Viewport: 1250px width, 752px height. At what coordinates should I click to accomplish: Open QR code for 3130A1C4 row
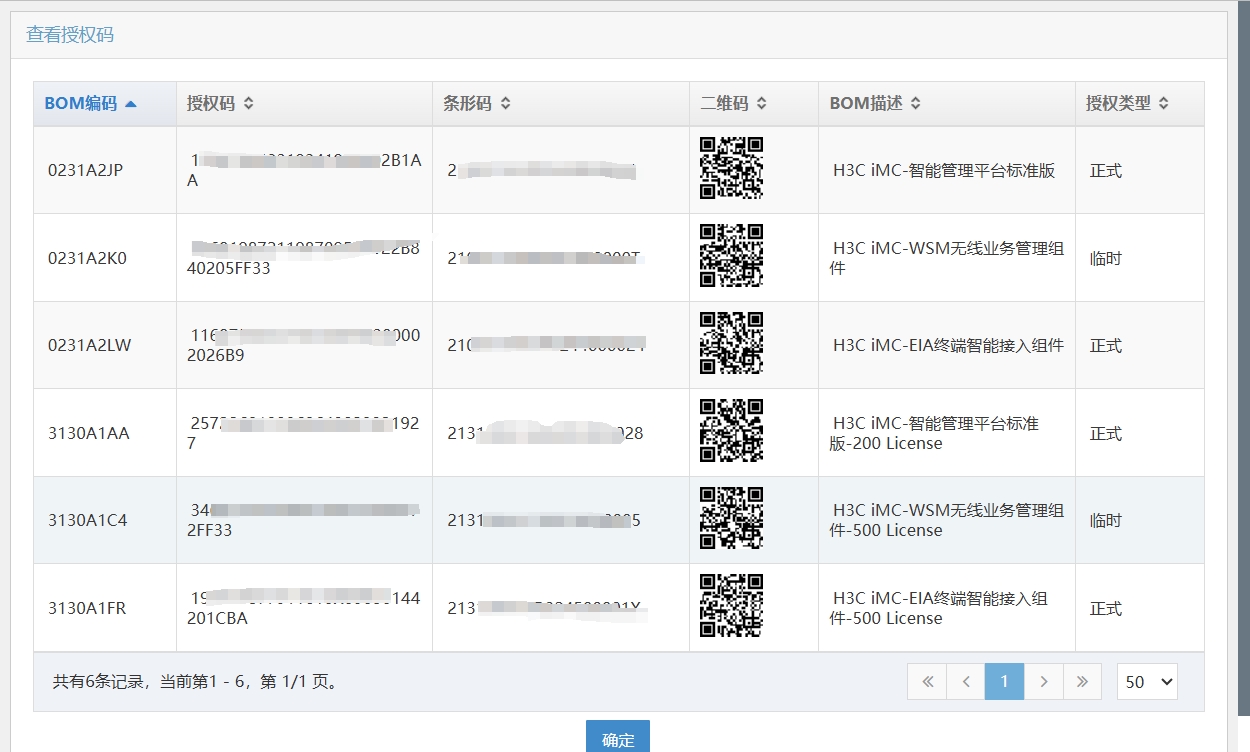(731, 518)
